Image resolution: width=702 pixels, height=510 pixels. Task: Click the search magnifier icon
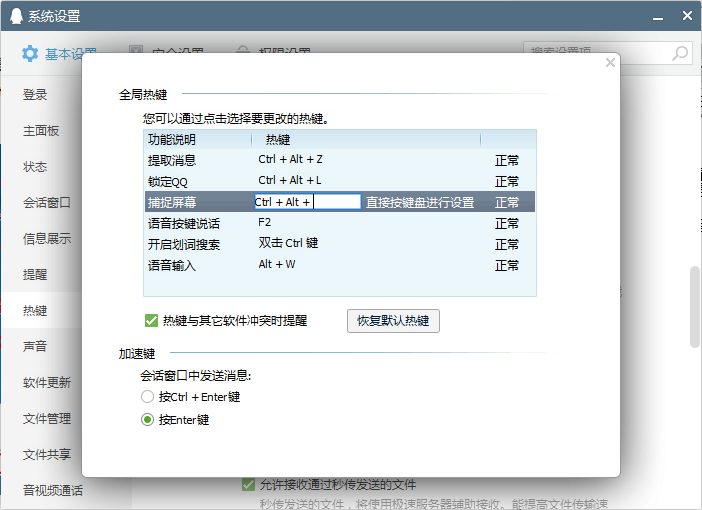[x=679, y=53]
